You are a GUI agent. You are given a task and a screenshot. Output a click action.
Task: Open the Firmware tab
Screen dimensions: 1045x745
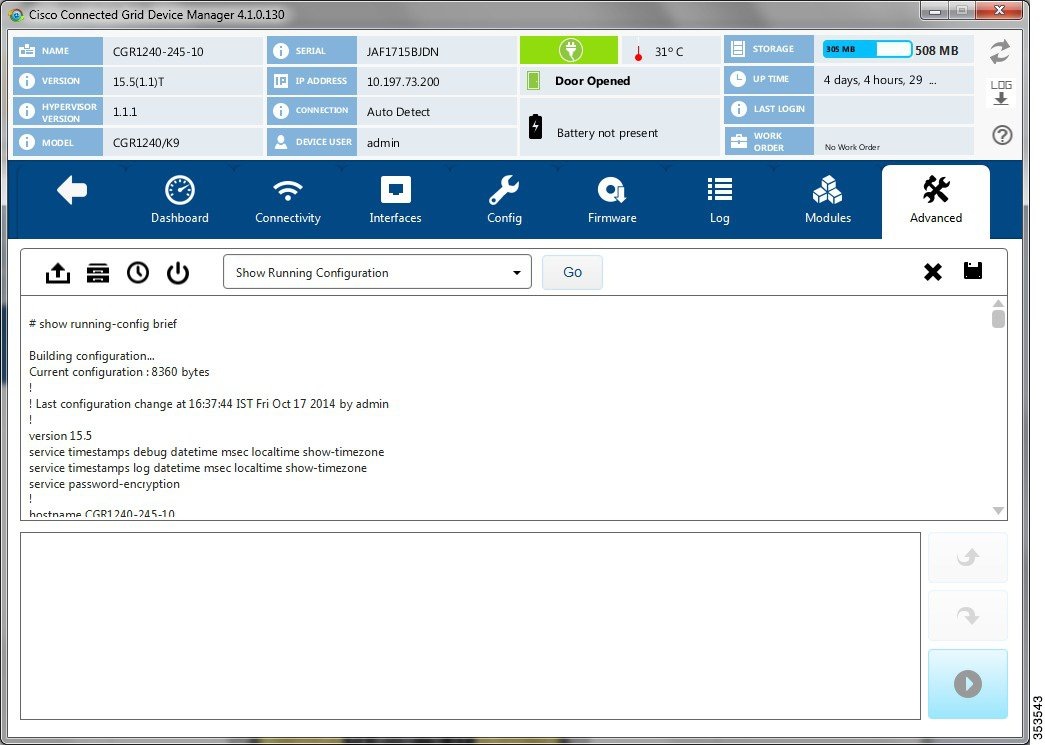(x=612, y=200)
